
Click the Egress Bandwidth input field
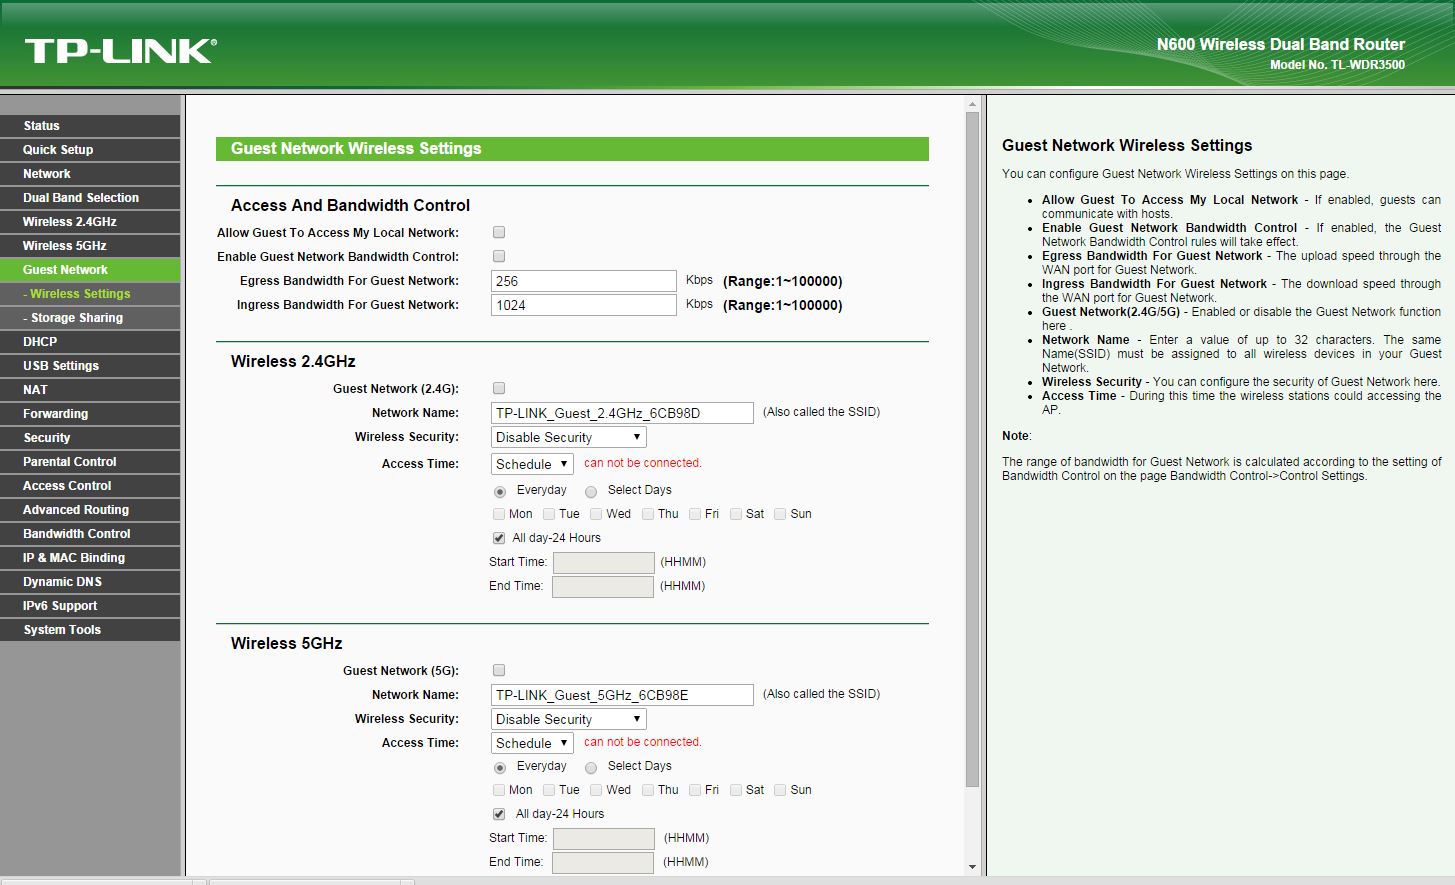584,281
